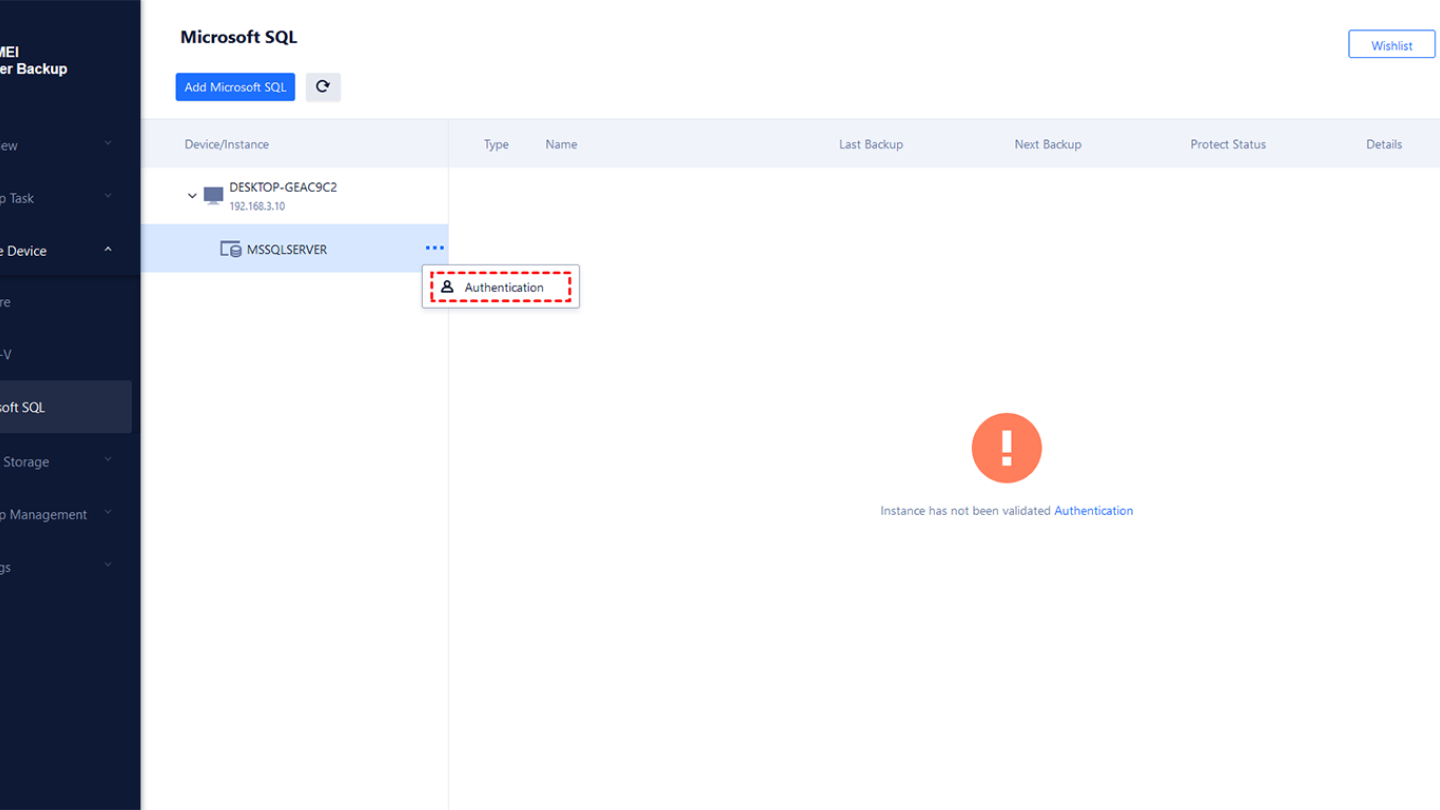Open the three-dot menu for MSSQLSERVER

434,248
